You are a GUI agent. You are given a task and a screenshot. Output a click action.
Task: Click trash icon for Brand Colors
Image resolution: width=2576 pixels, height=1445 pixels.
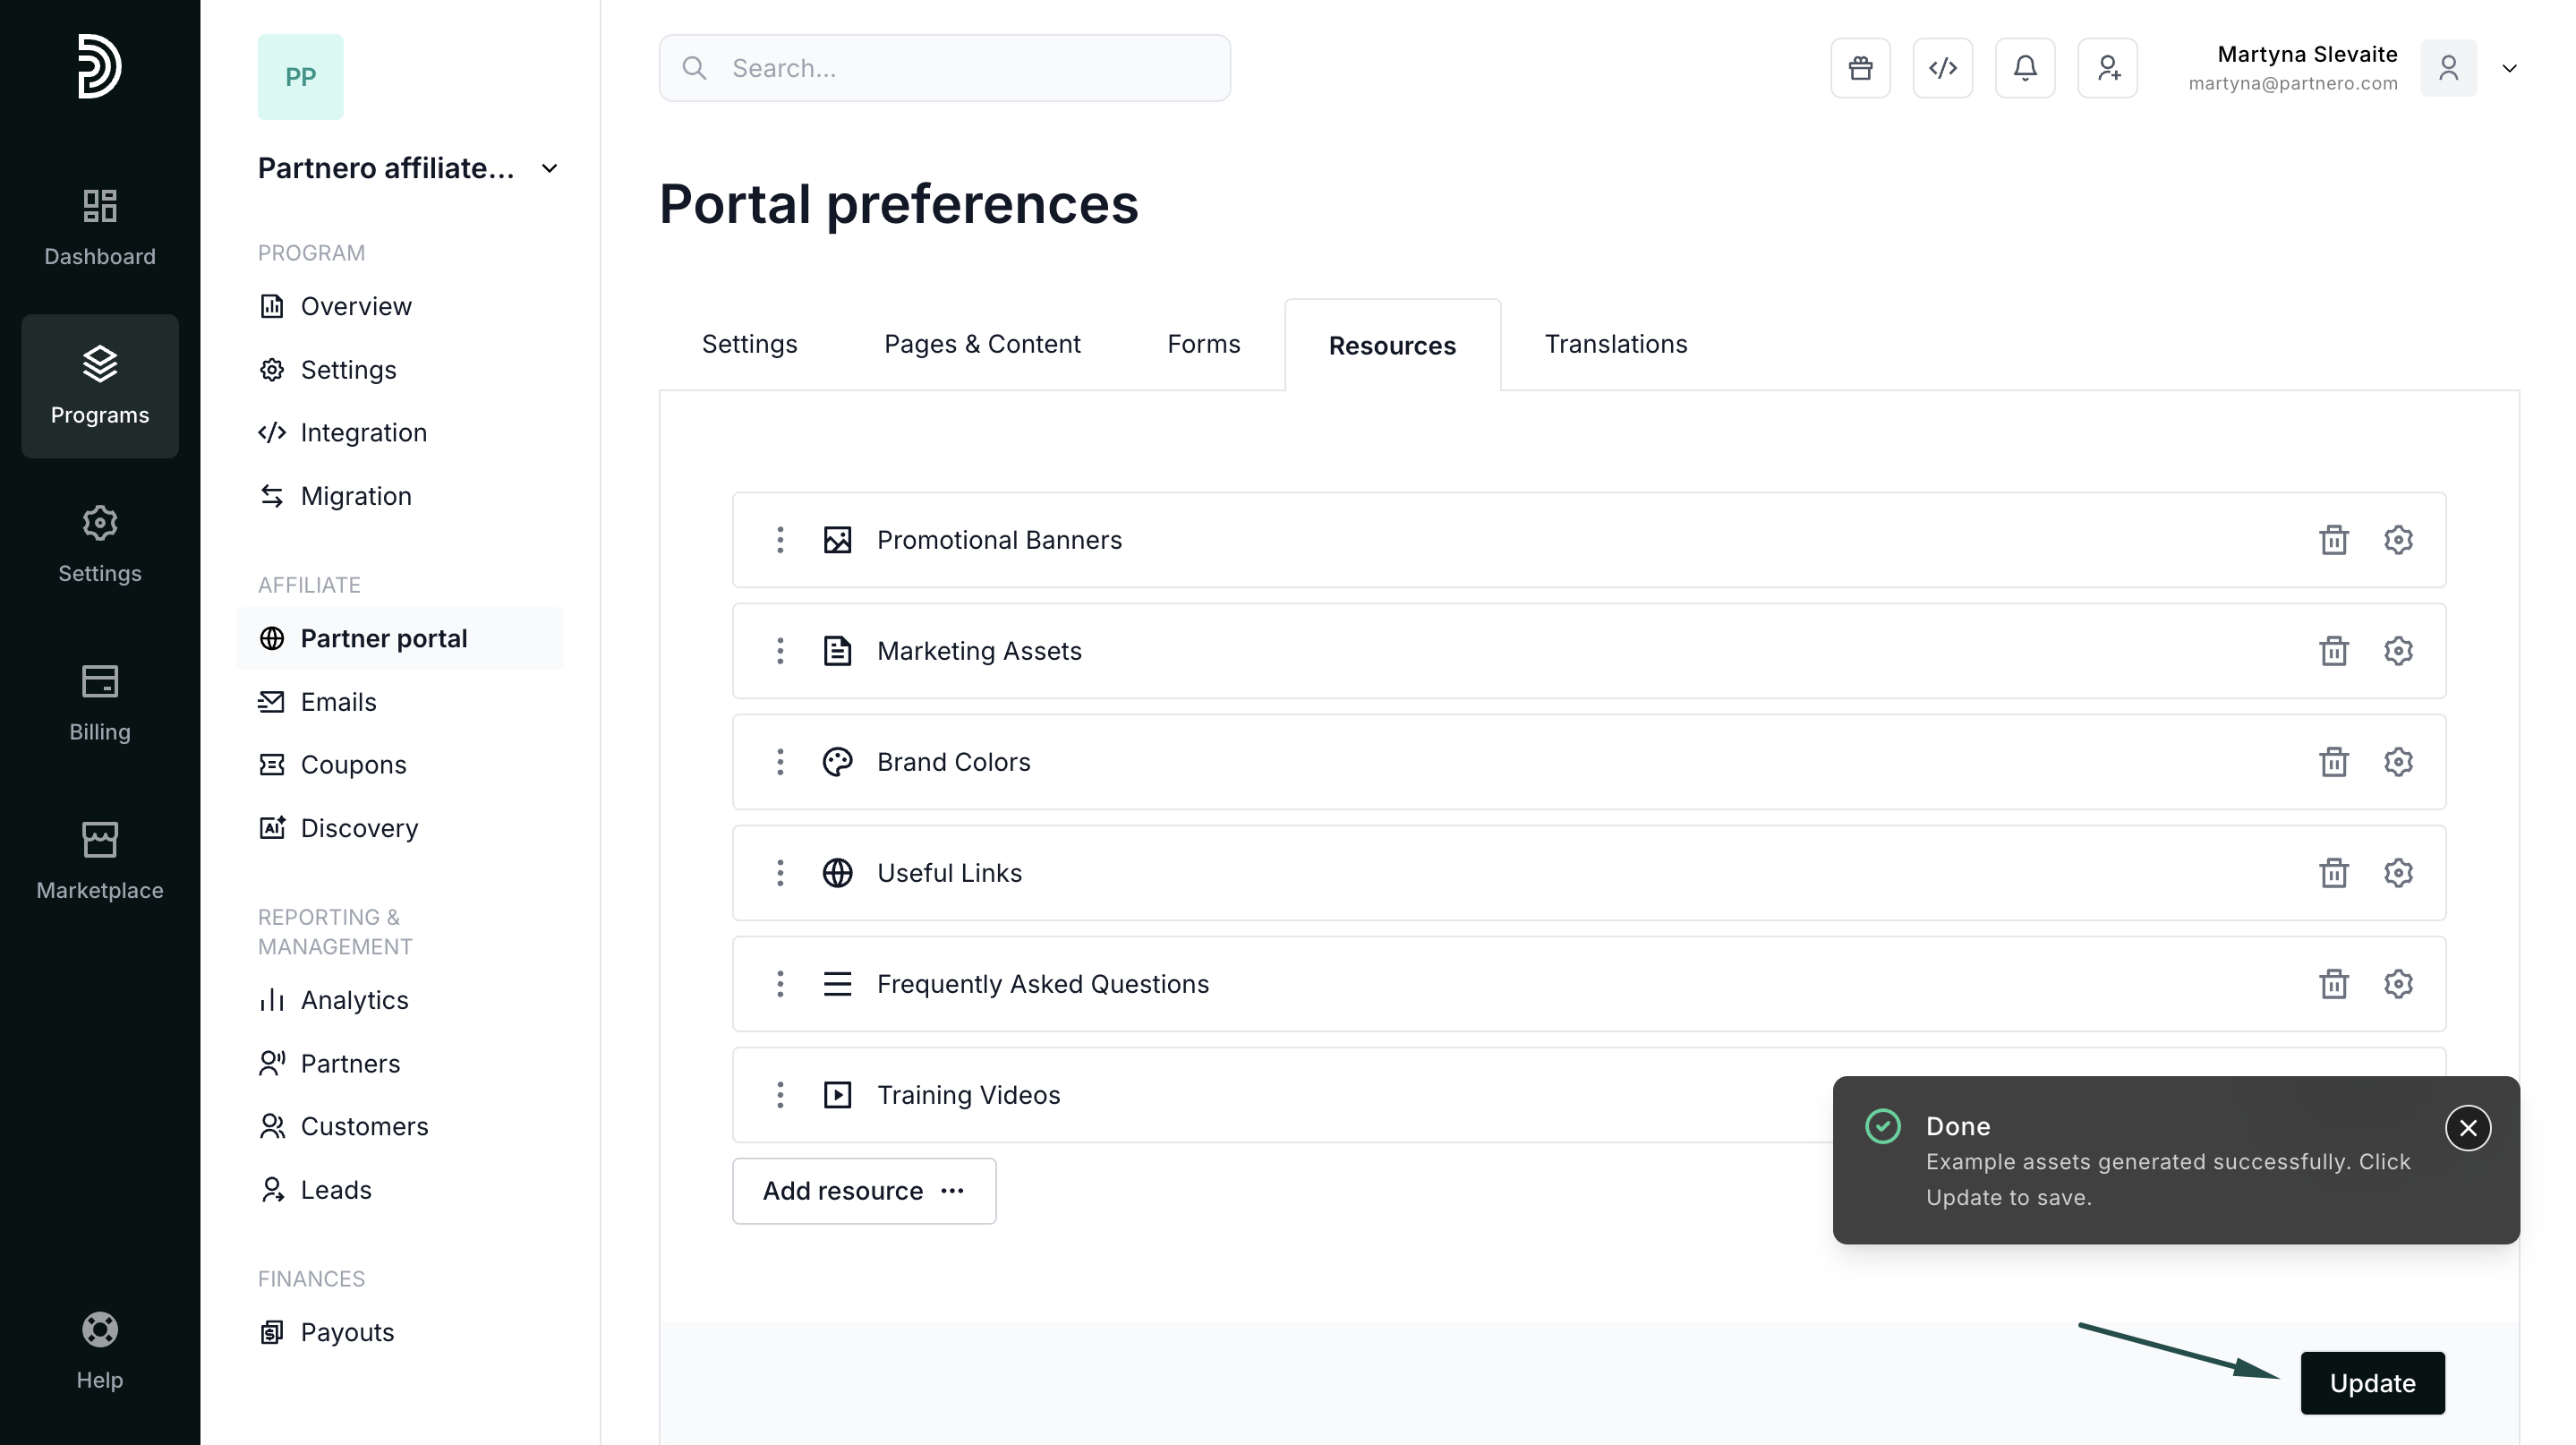pos(2333,762)
